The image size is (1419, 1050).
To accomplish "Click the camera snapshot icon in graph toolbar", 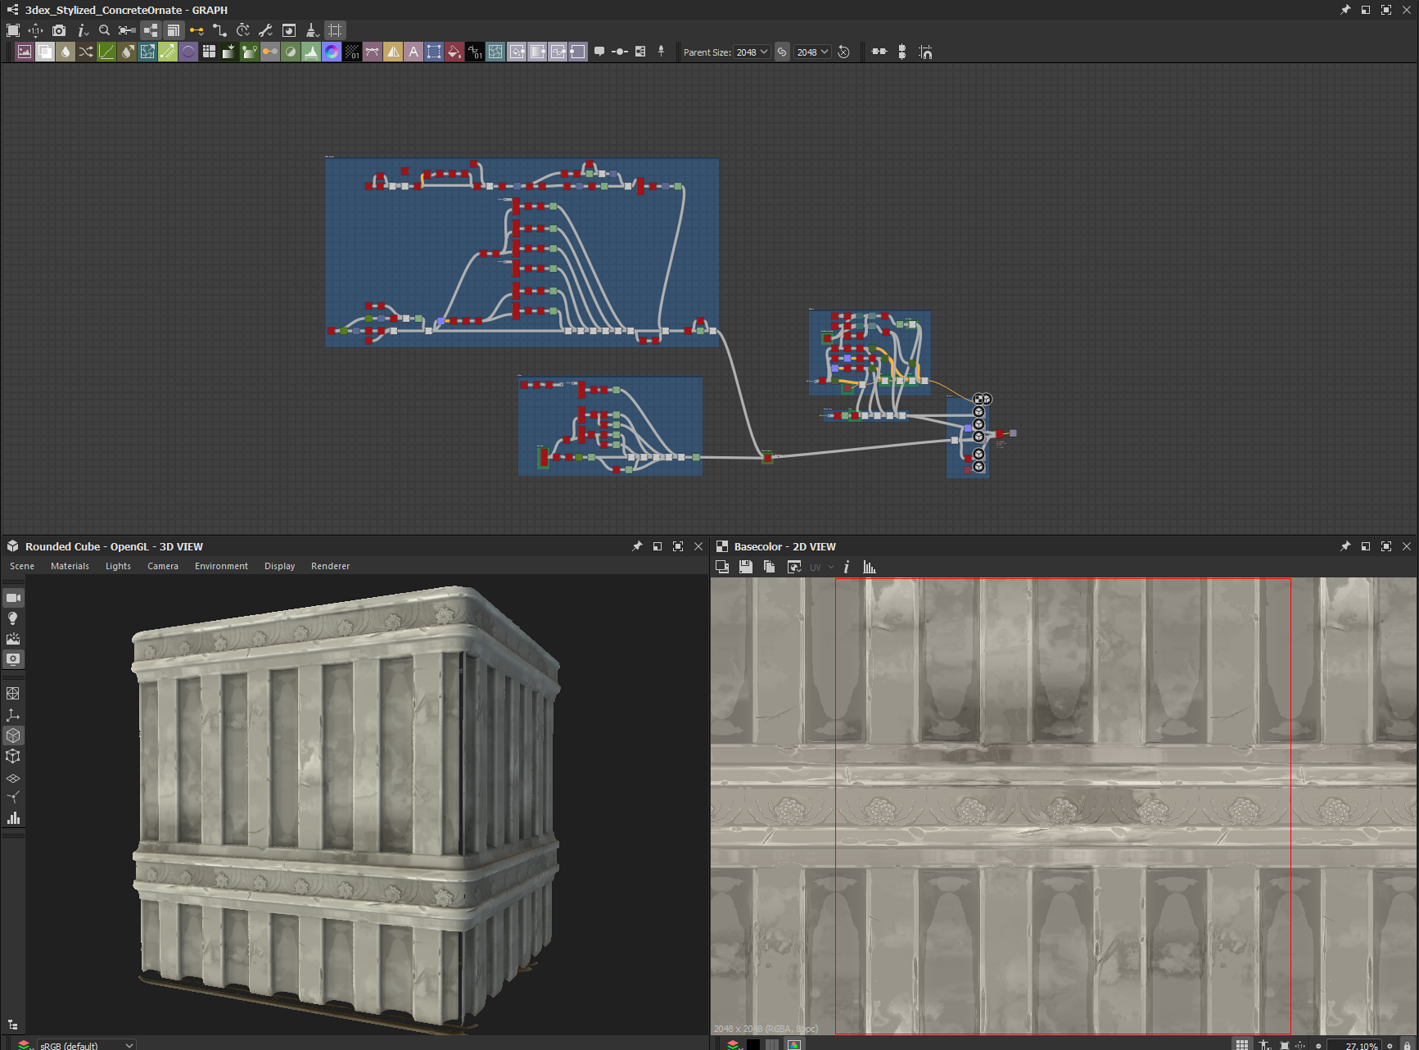I will click(59, 31).
